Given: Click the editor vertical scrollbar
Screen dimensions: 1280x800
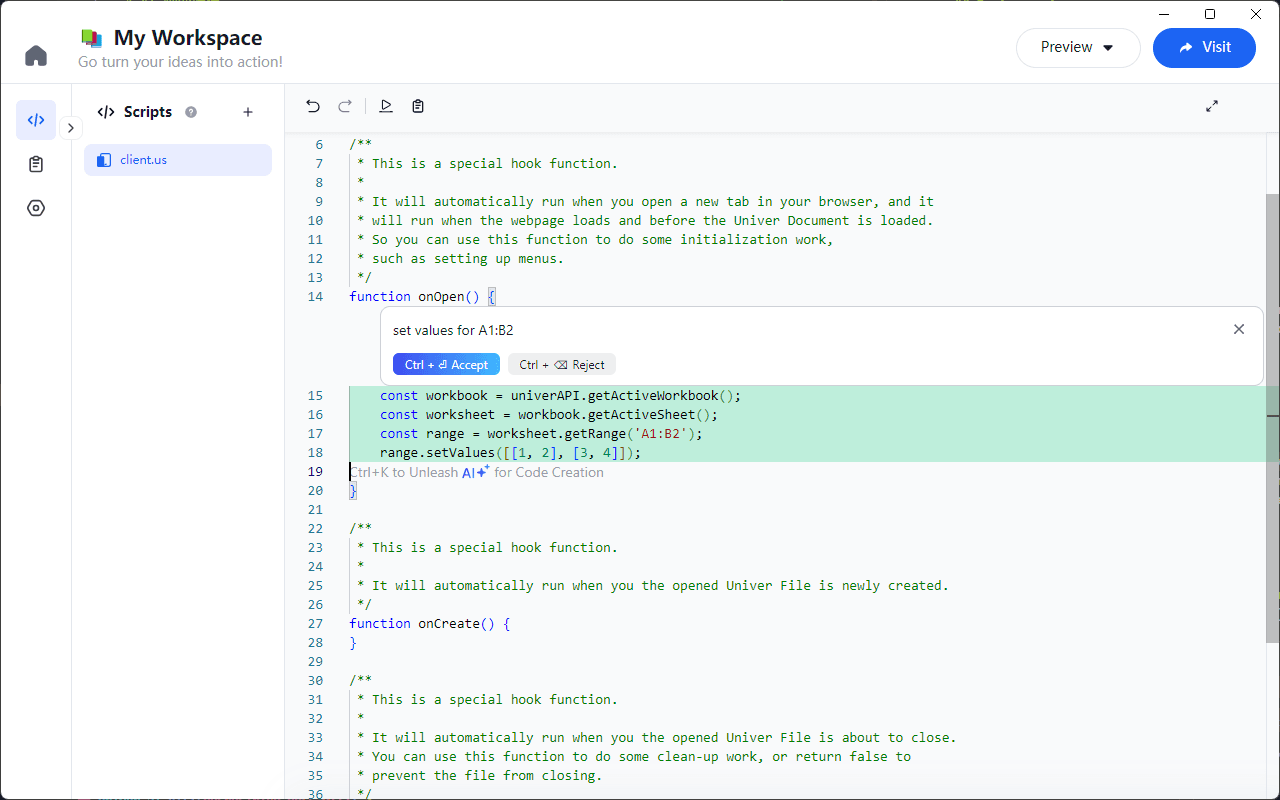Looking at the screenshot, I should [1272, 418].
